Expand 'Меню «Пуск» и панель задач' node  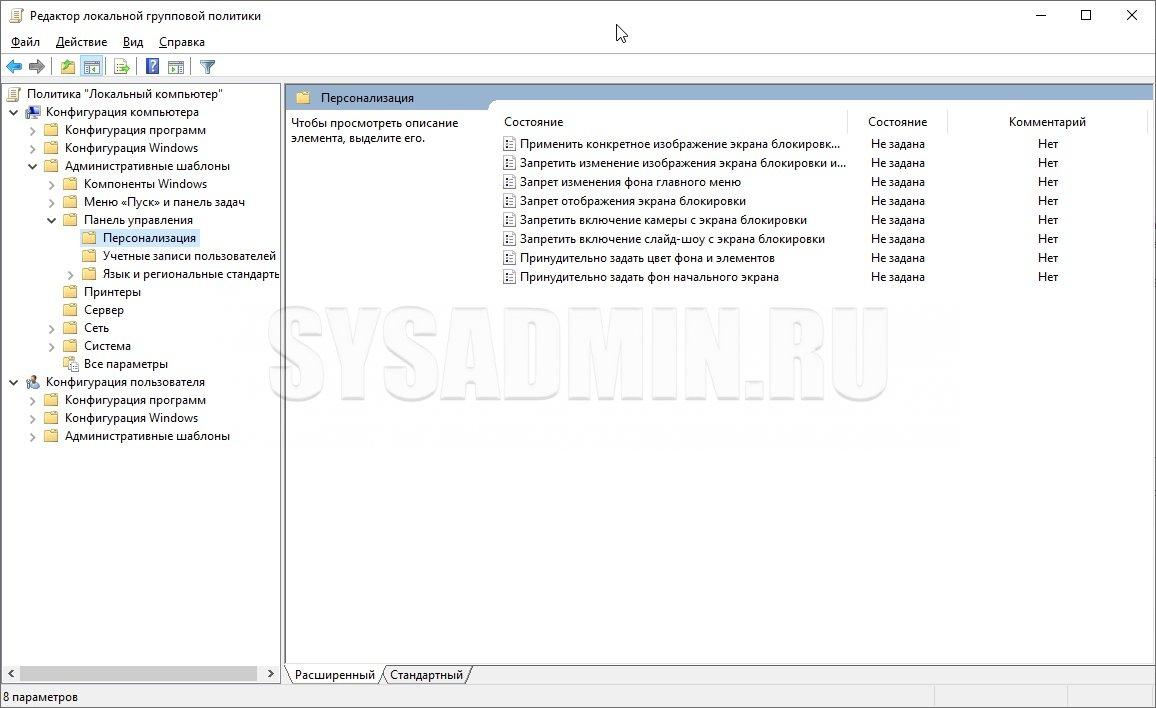coord(52,202)
